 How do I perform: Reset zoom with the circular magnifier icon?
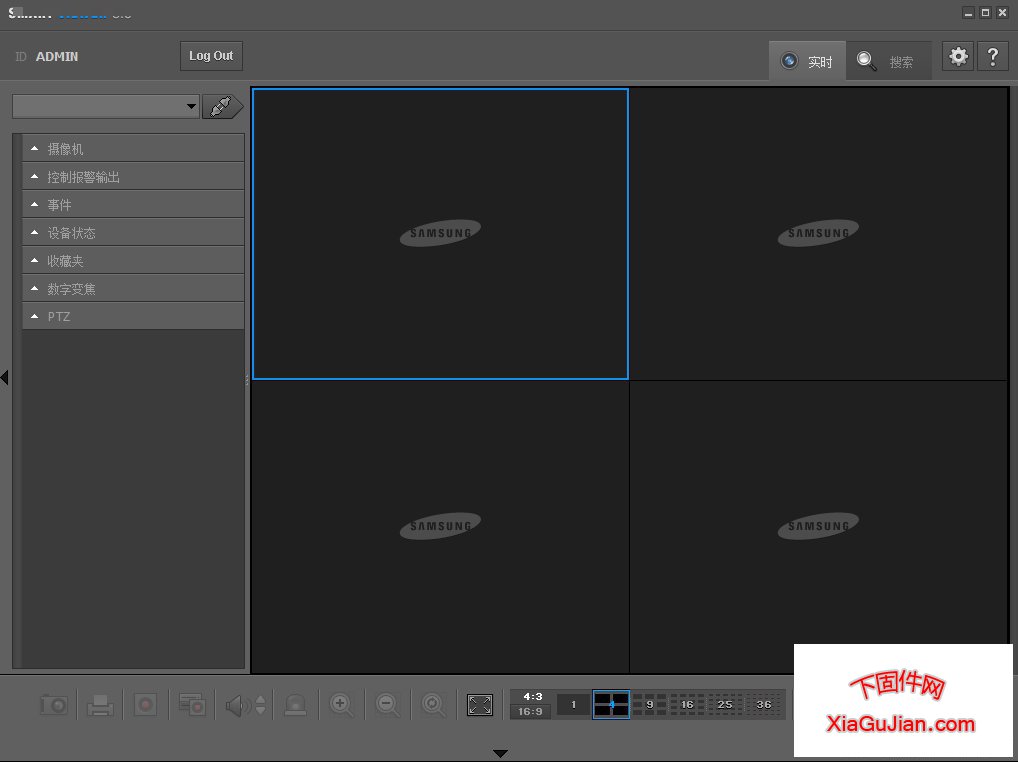tap(433, 705)
